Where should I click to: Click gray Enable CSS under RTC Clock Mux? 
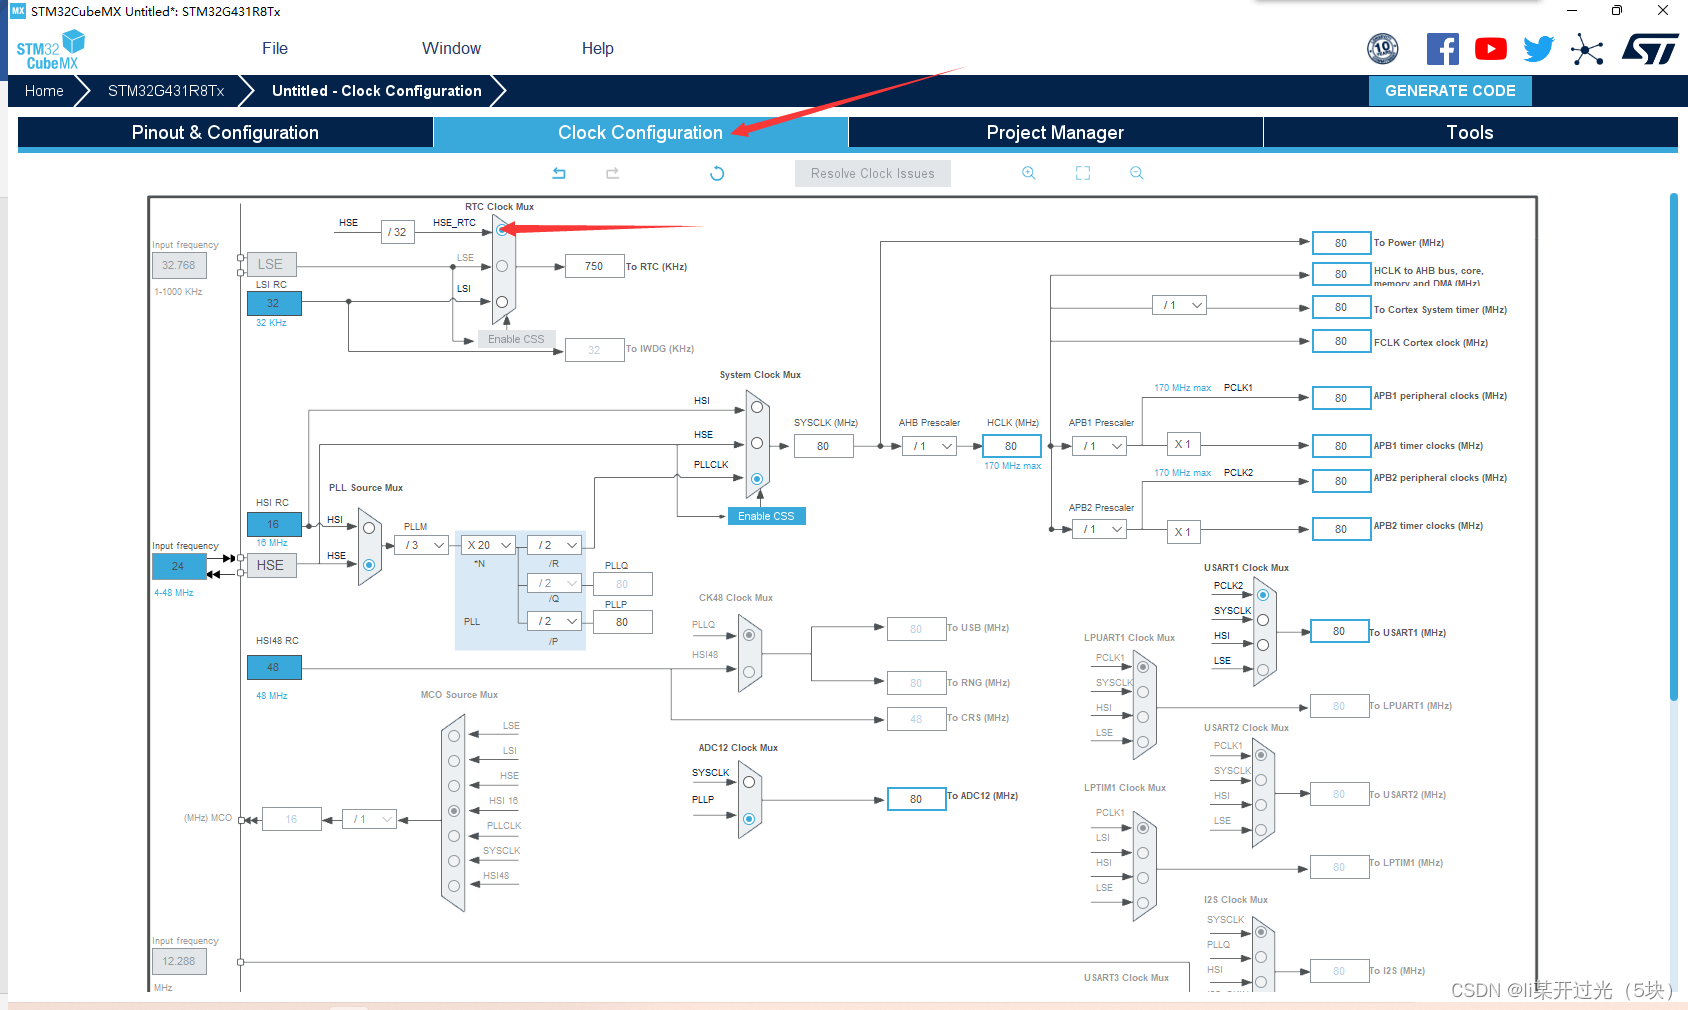(516, 339)
